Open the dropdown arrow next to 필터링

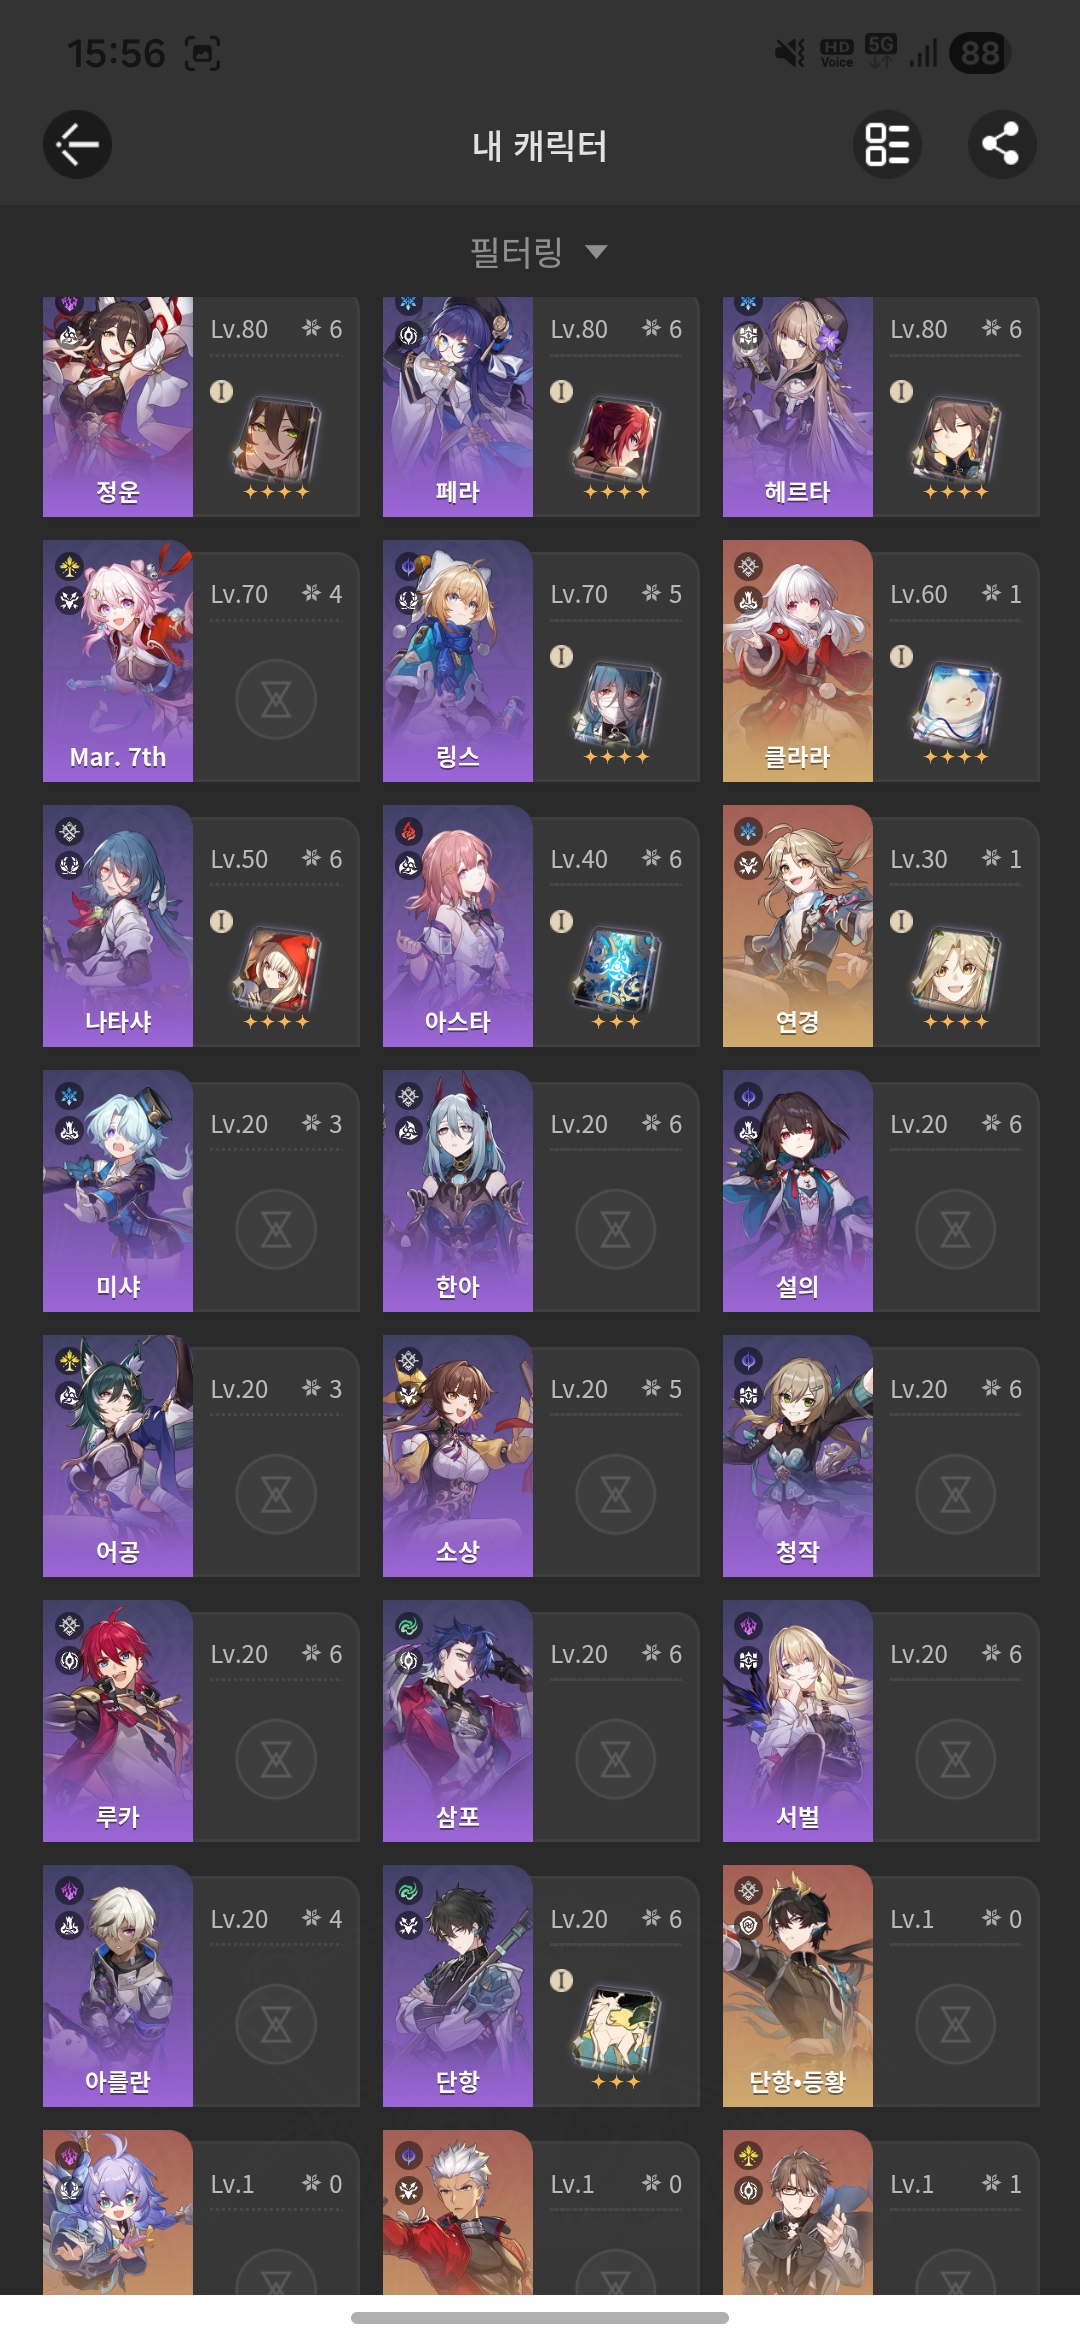coord(596,251)
